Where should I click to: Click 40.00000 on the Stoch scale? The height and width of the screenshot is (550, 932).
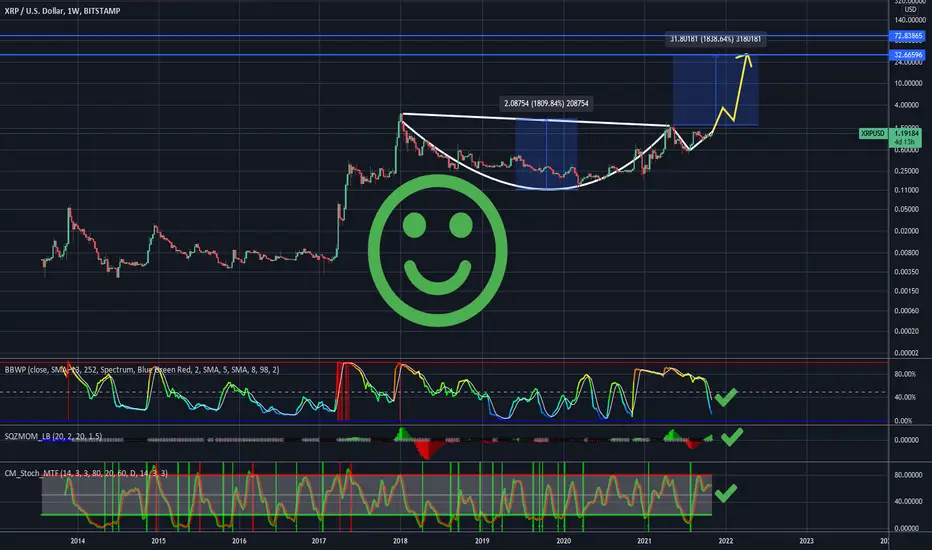point(908,501)
